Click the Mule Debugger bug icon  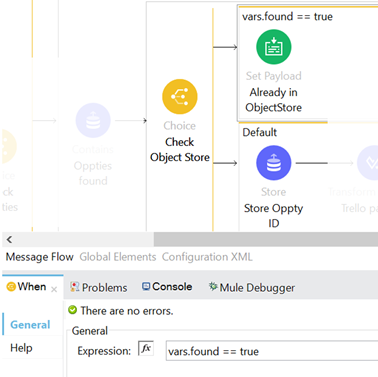click(213, 286)
